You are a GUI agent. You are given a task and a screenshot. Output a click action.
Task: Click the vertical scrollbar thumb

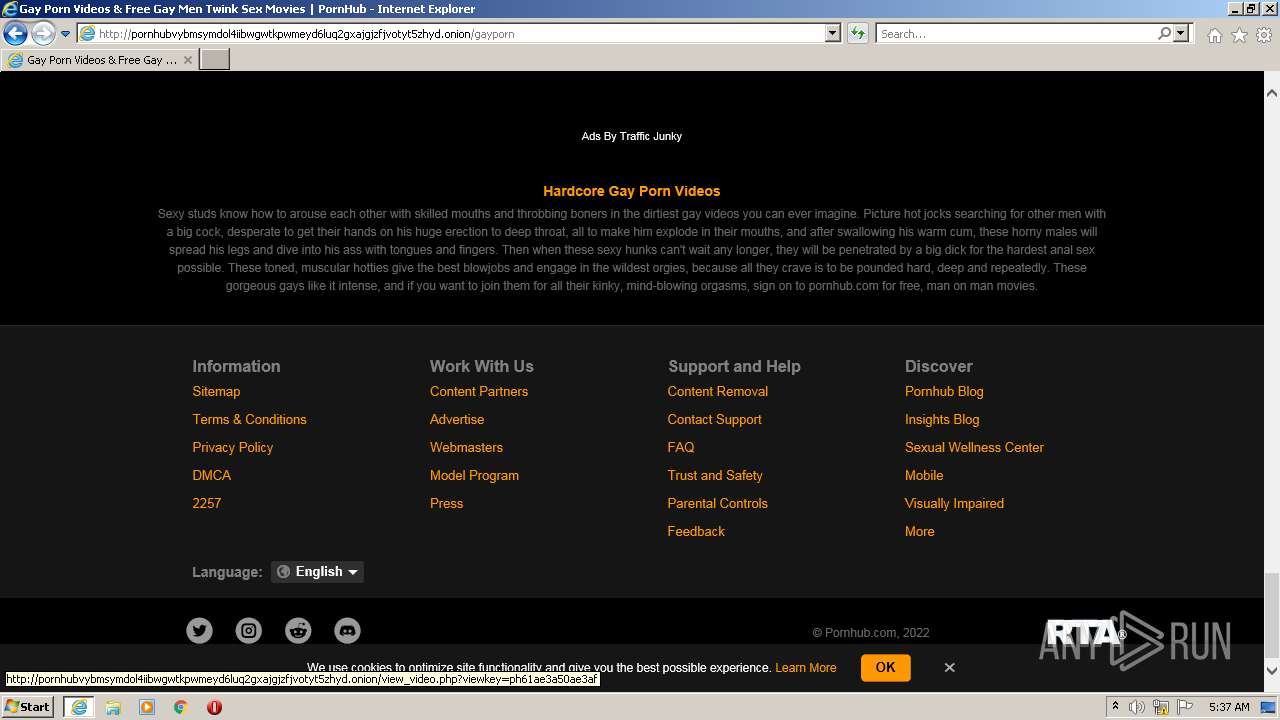pyautogui.click(x=1272, y=613)
